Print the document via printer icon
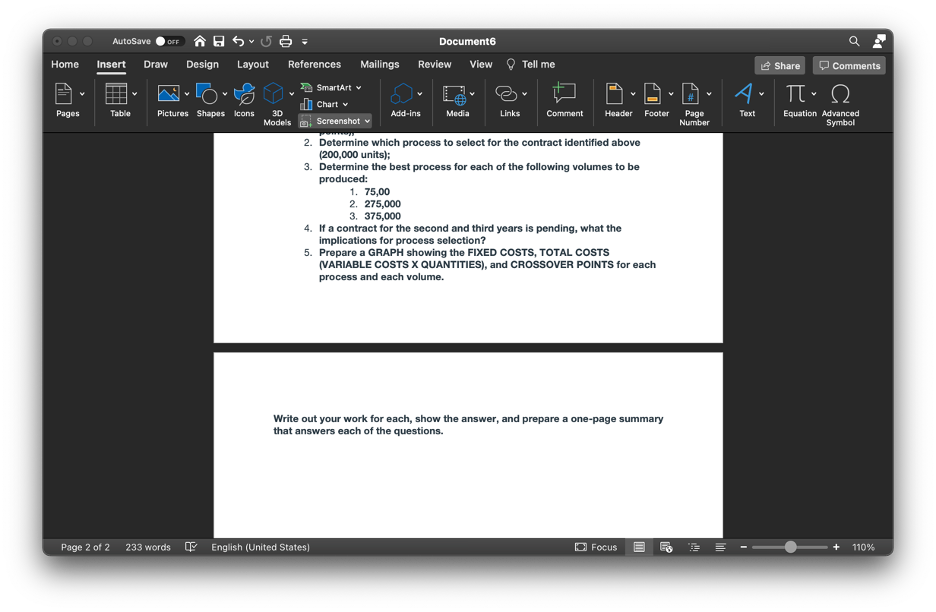 pyautogui.click(x=286, y=41)
